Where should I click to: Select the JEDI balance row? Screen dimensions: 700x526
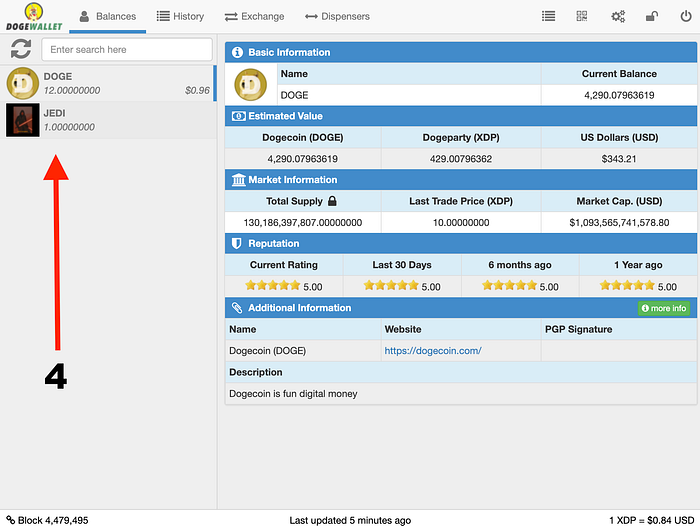(x=108, y=120)
